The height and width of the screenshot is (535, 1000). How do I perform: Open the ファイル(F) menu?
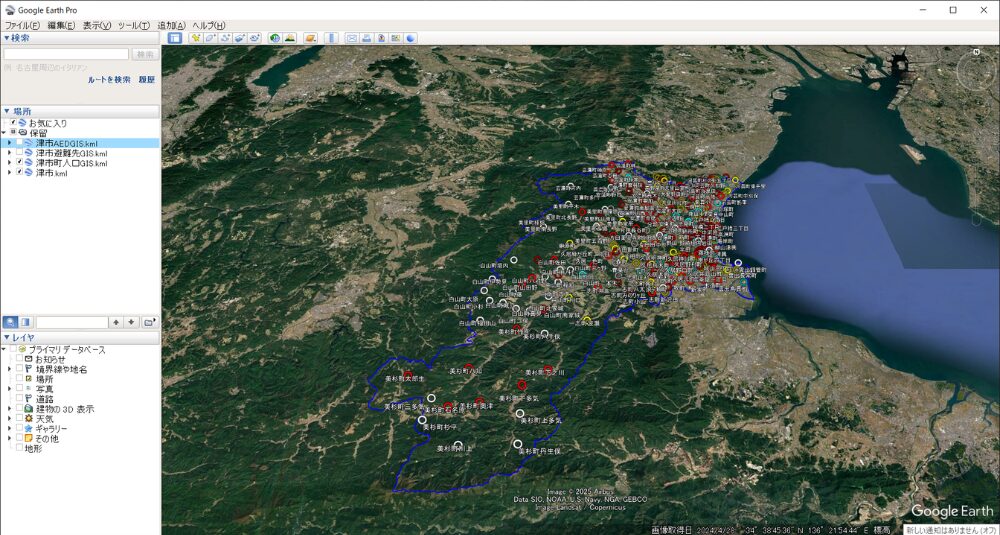tap(22, 25)
